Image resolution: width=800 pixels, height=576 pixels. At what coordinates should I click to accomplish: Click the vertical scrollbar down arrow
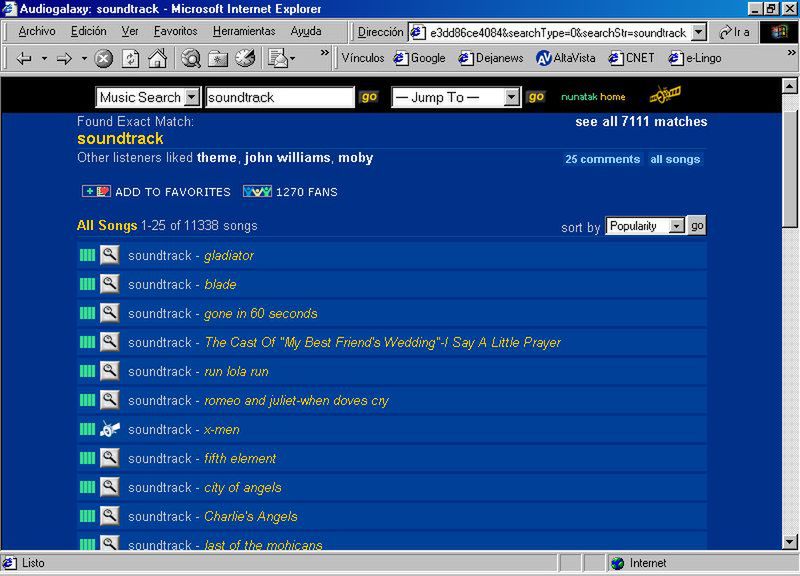[789, 542]
